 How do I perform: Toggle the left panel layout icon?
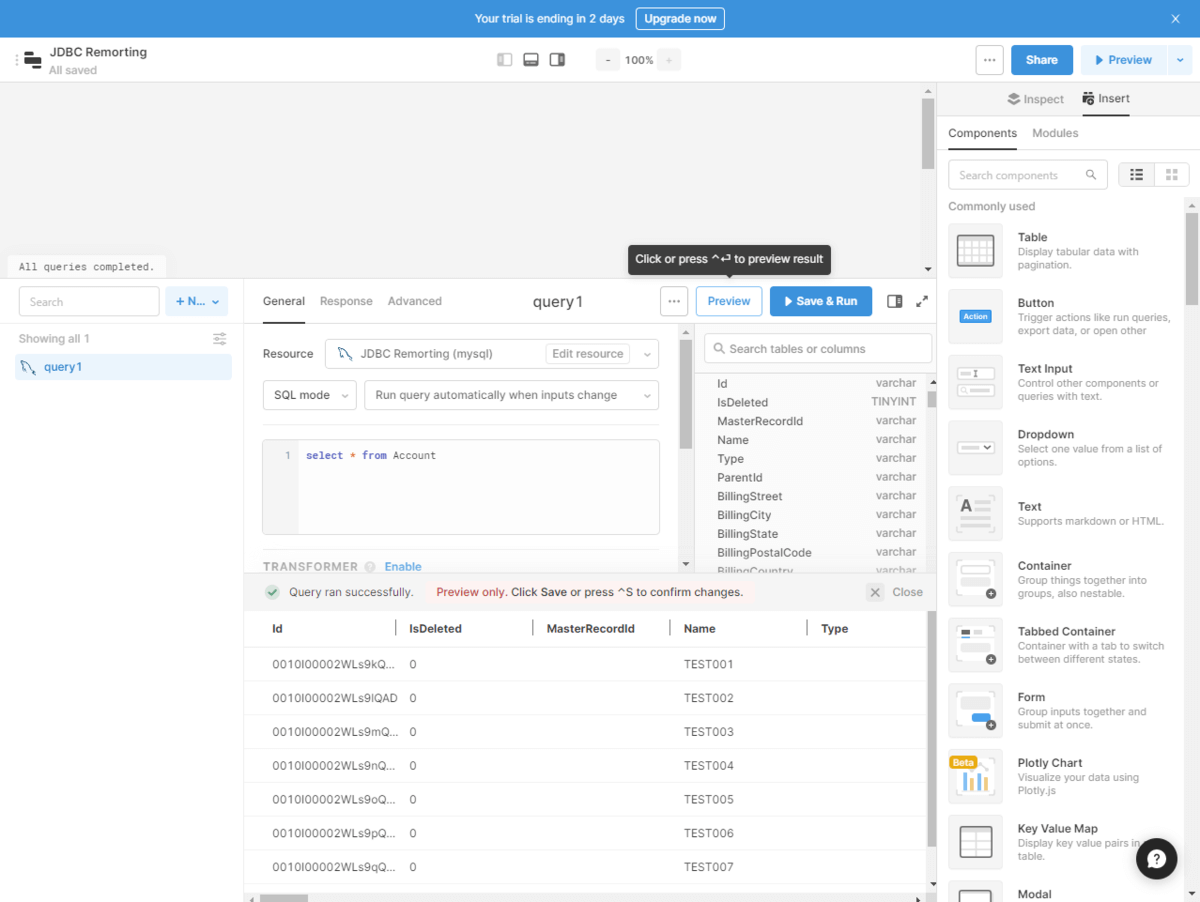click(505, 60)
